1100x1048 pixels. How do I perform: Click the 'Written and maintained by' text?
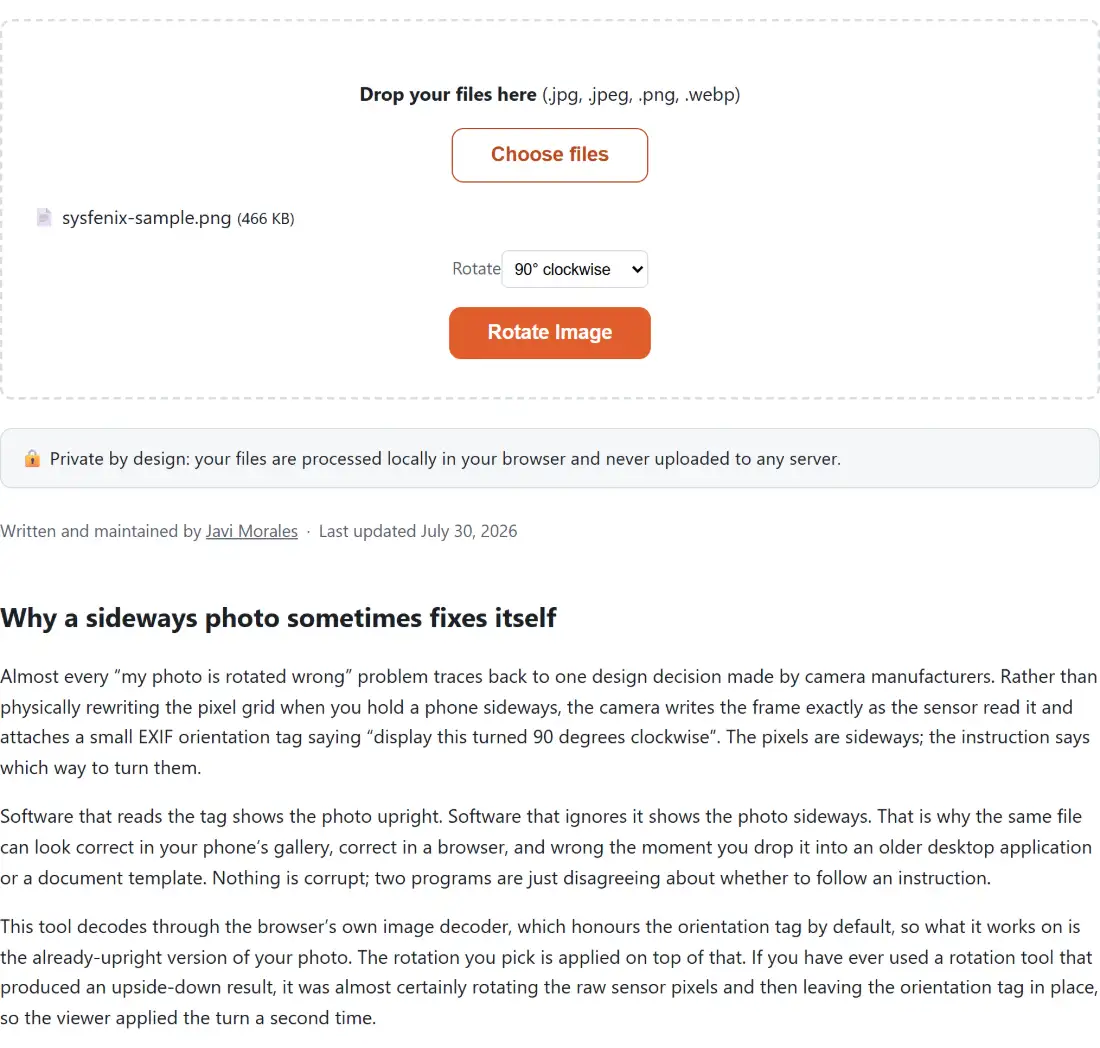(101, 531)
